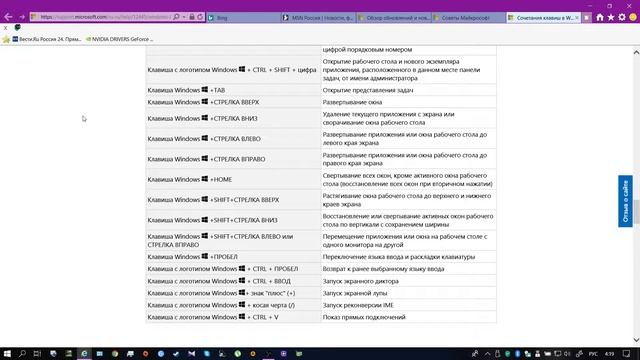
Task: Send feedback via the smiley icon
Action: (x=633, y=17)
